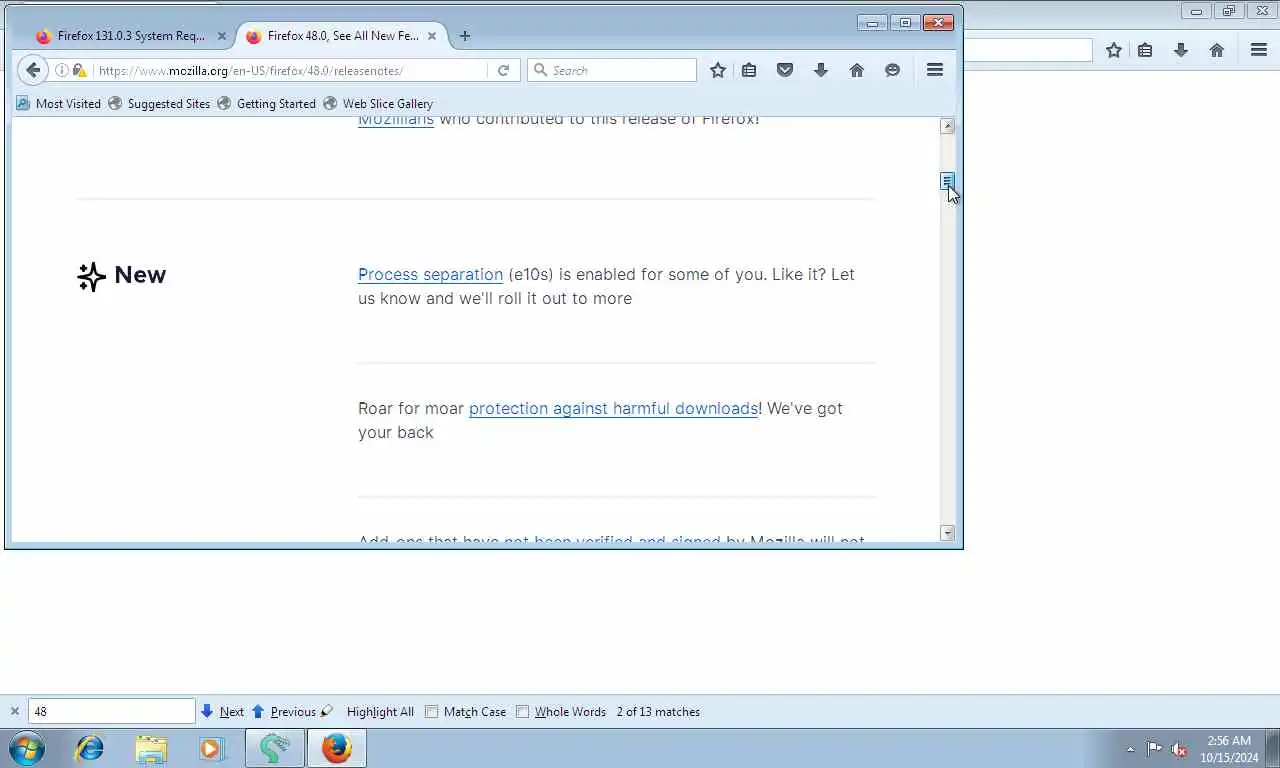Image resolution: width=1280 pixels, height=768 pixels.
Task: Reload the release notes page
Action: [503, 70]
